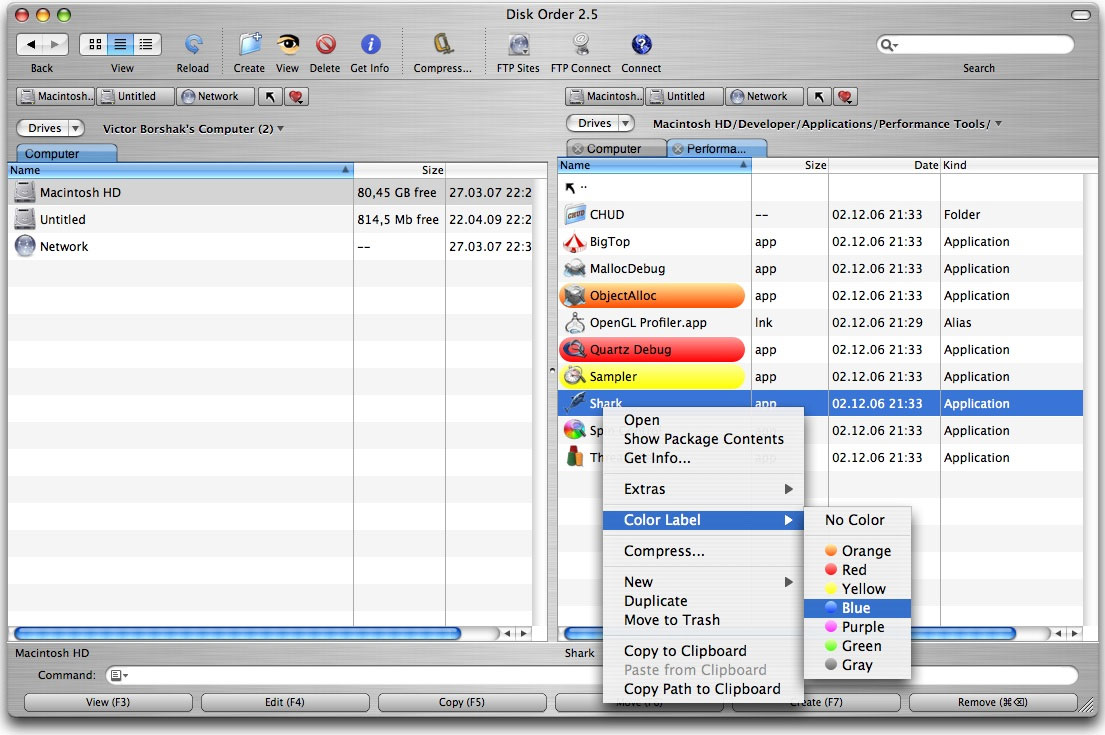Click right pane Untitled drive button
The image size is (1105, 735).
[684, 97]
